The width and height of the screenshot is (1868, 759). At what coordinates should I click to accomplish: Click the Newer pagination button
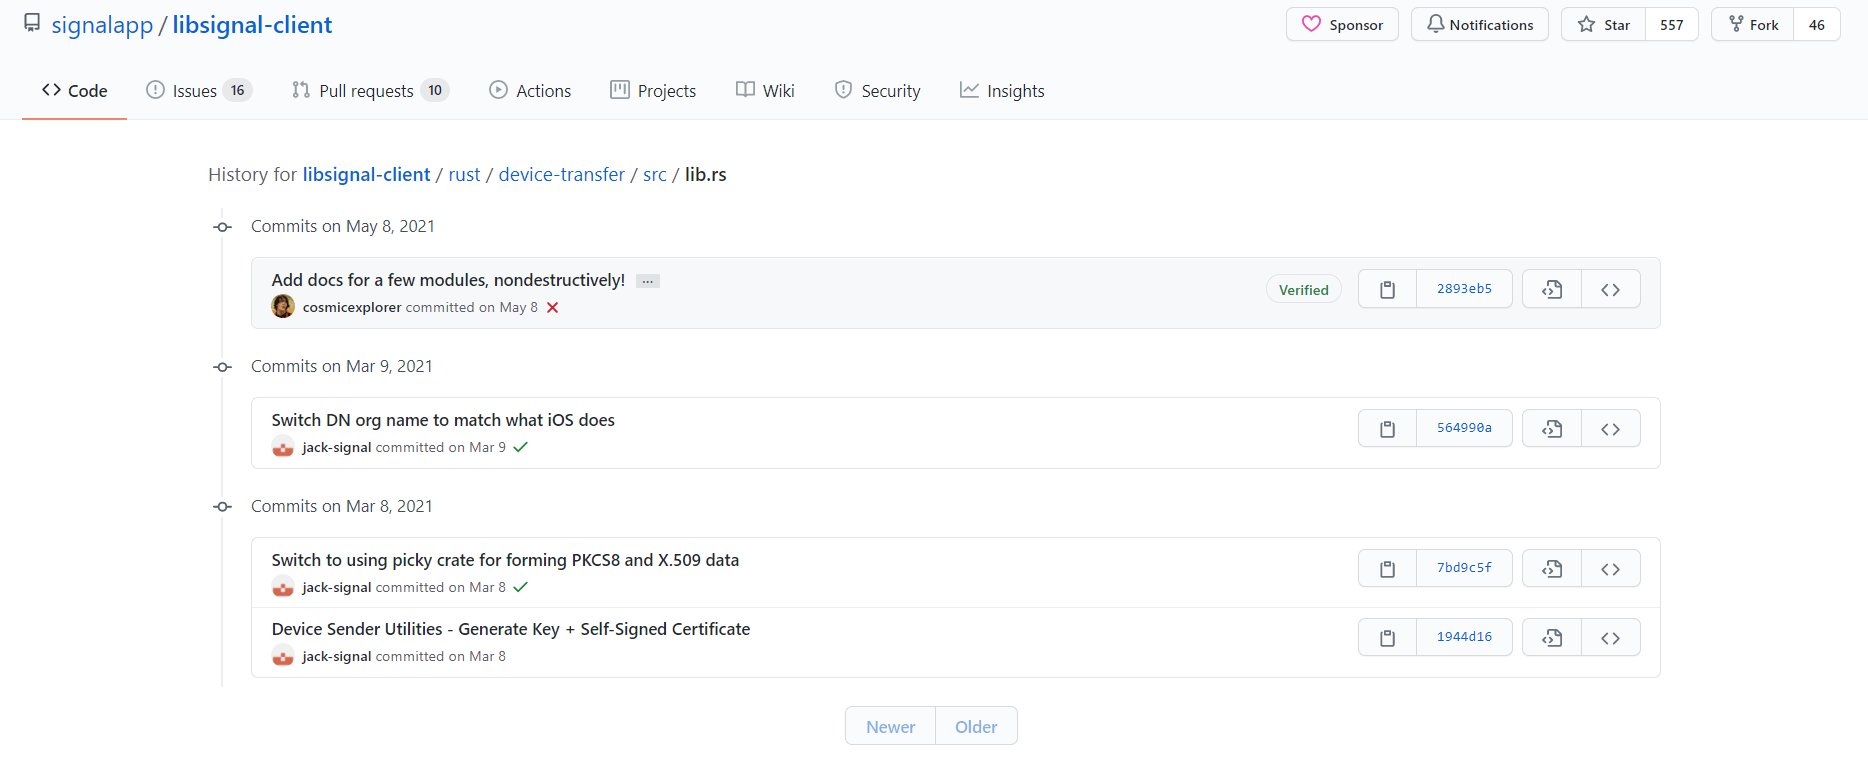click(x=890, y=727)
